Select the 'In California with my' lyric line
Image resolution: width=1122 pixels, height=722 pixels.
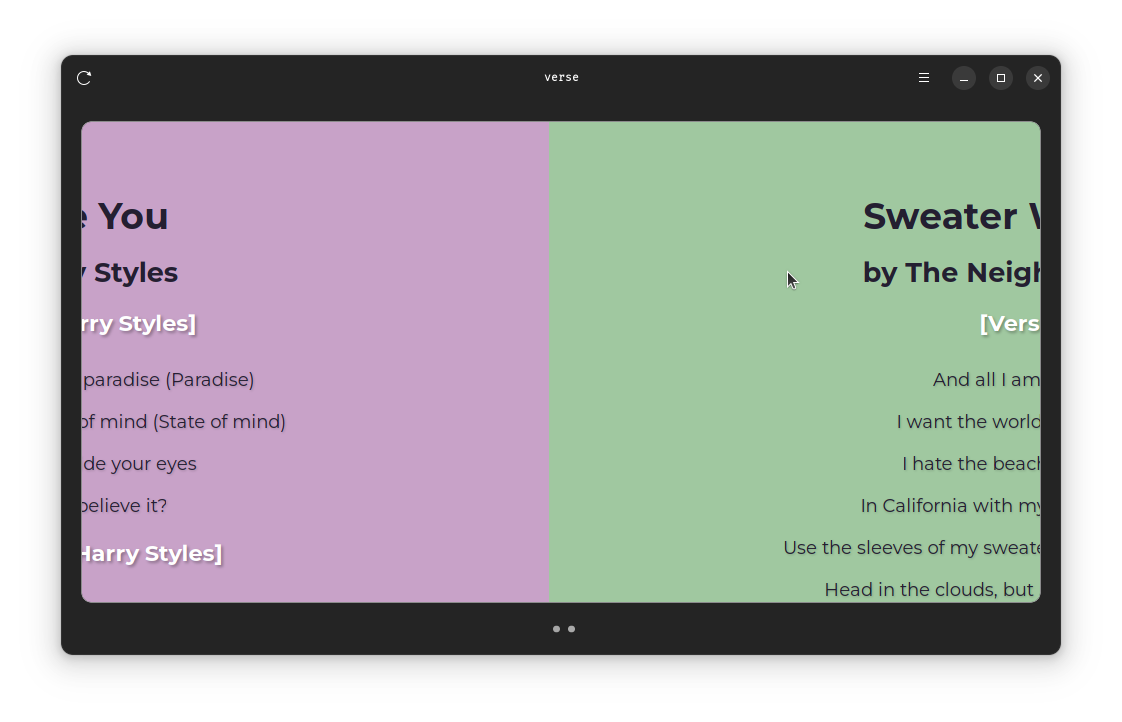coord(951,506)
